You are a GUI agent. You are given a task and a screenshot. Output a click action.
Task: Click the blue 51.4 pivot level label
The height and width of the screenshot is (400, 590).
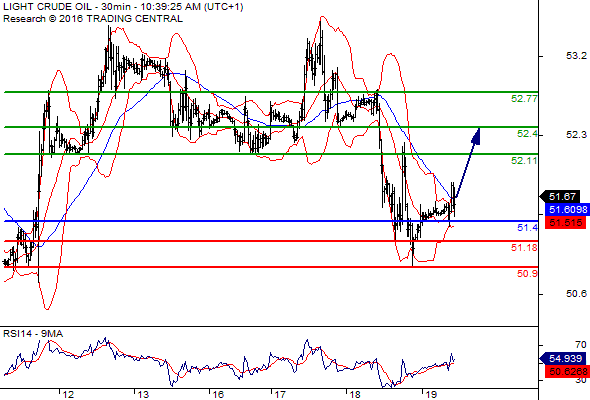[527, 227]
